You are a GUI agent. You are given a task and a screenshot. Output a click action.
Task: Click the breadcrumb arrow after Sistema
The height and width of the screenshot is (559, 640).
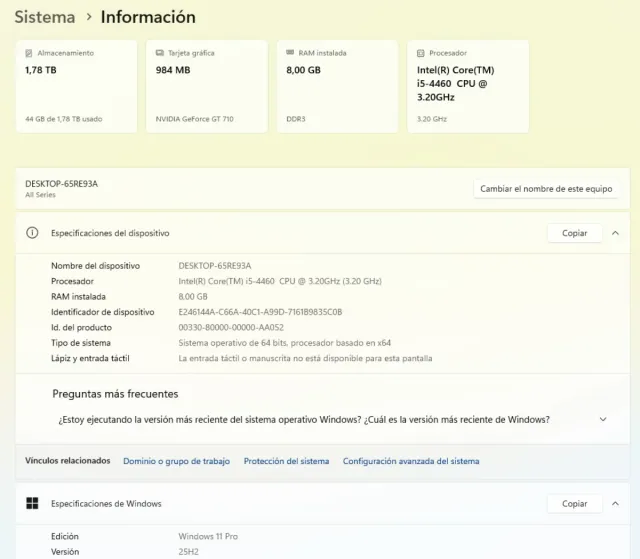click(x=88, y=17)
